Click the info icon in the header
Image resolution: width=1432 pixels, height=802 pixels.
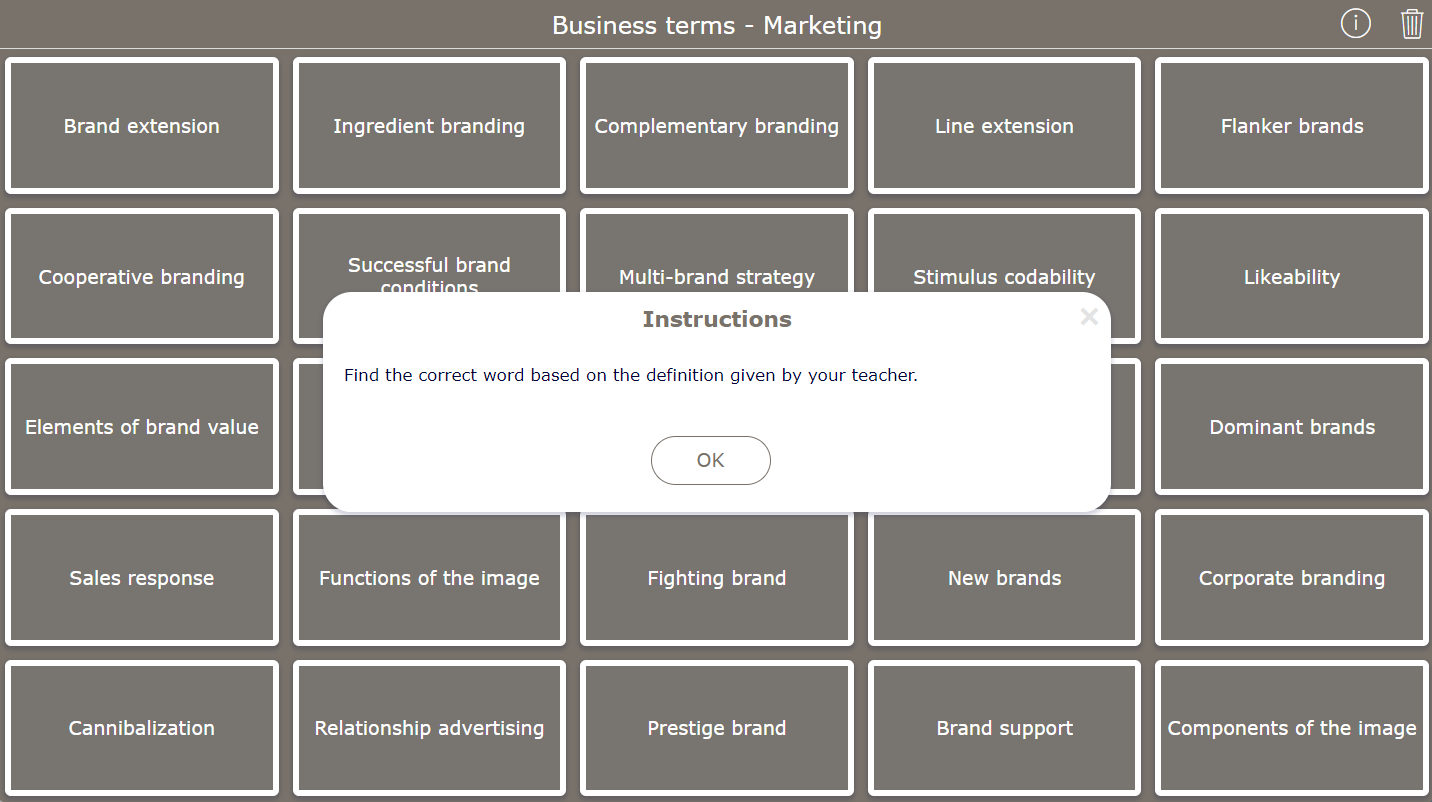(x=1355, y=23)
